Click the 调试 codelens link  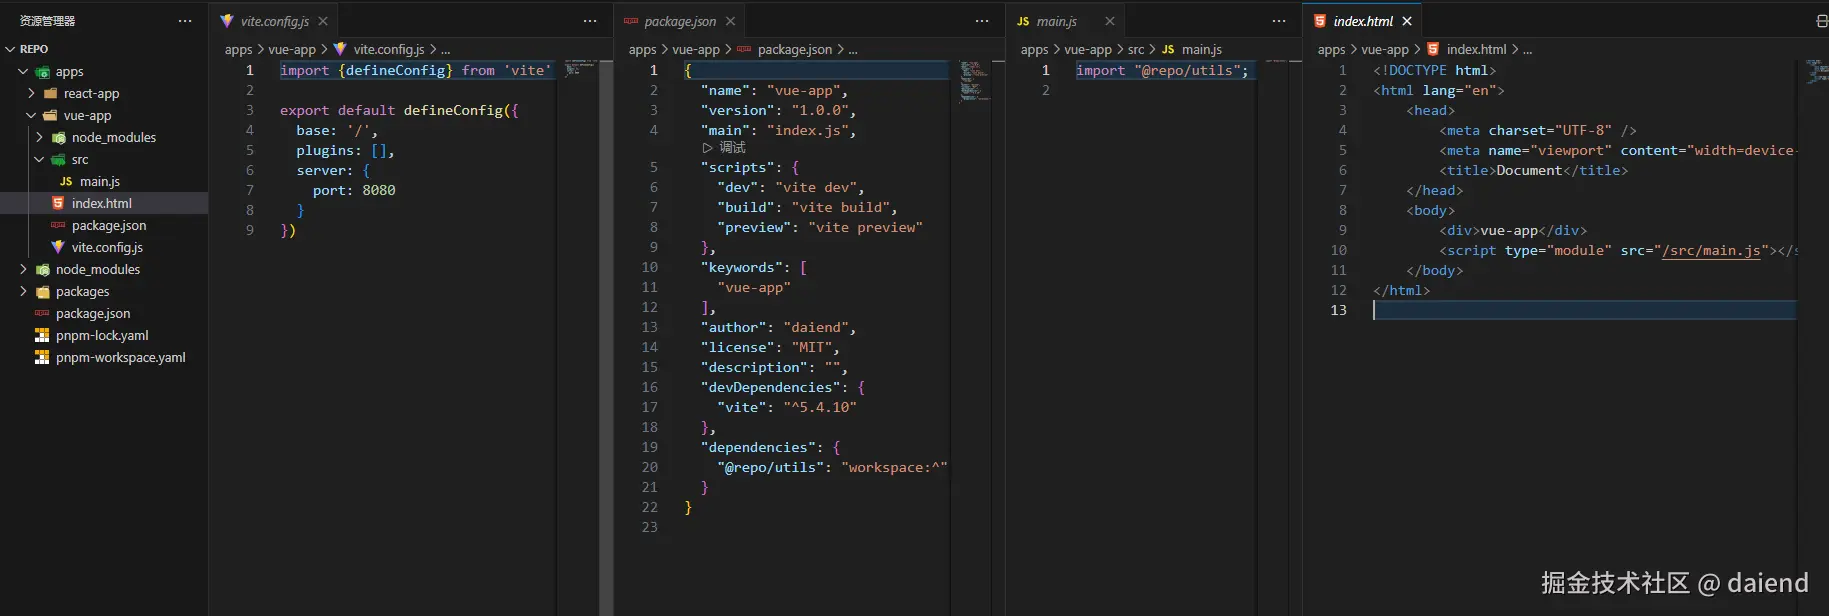tap(732, 147)
